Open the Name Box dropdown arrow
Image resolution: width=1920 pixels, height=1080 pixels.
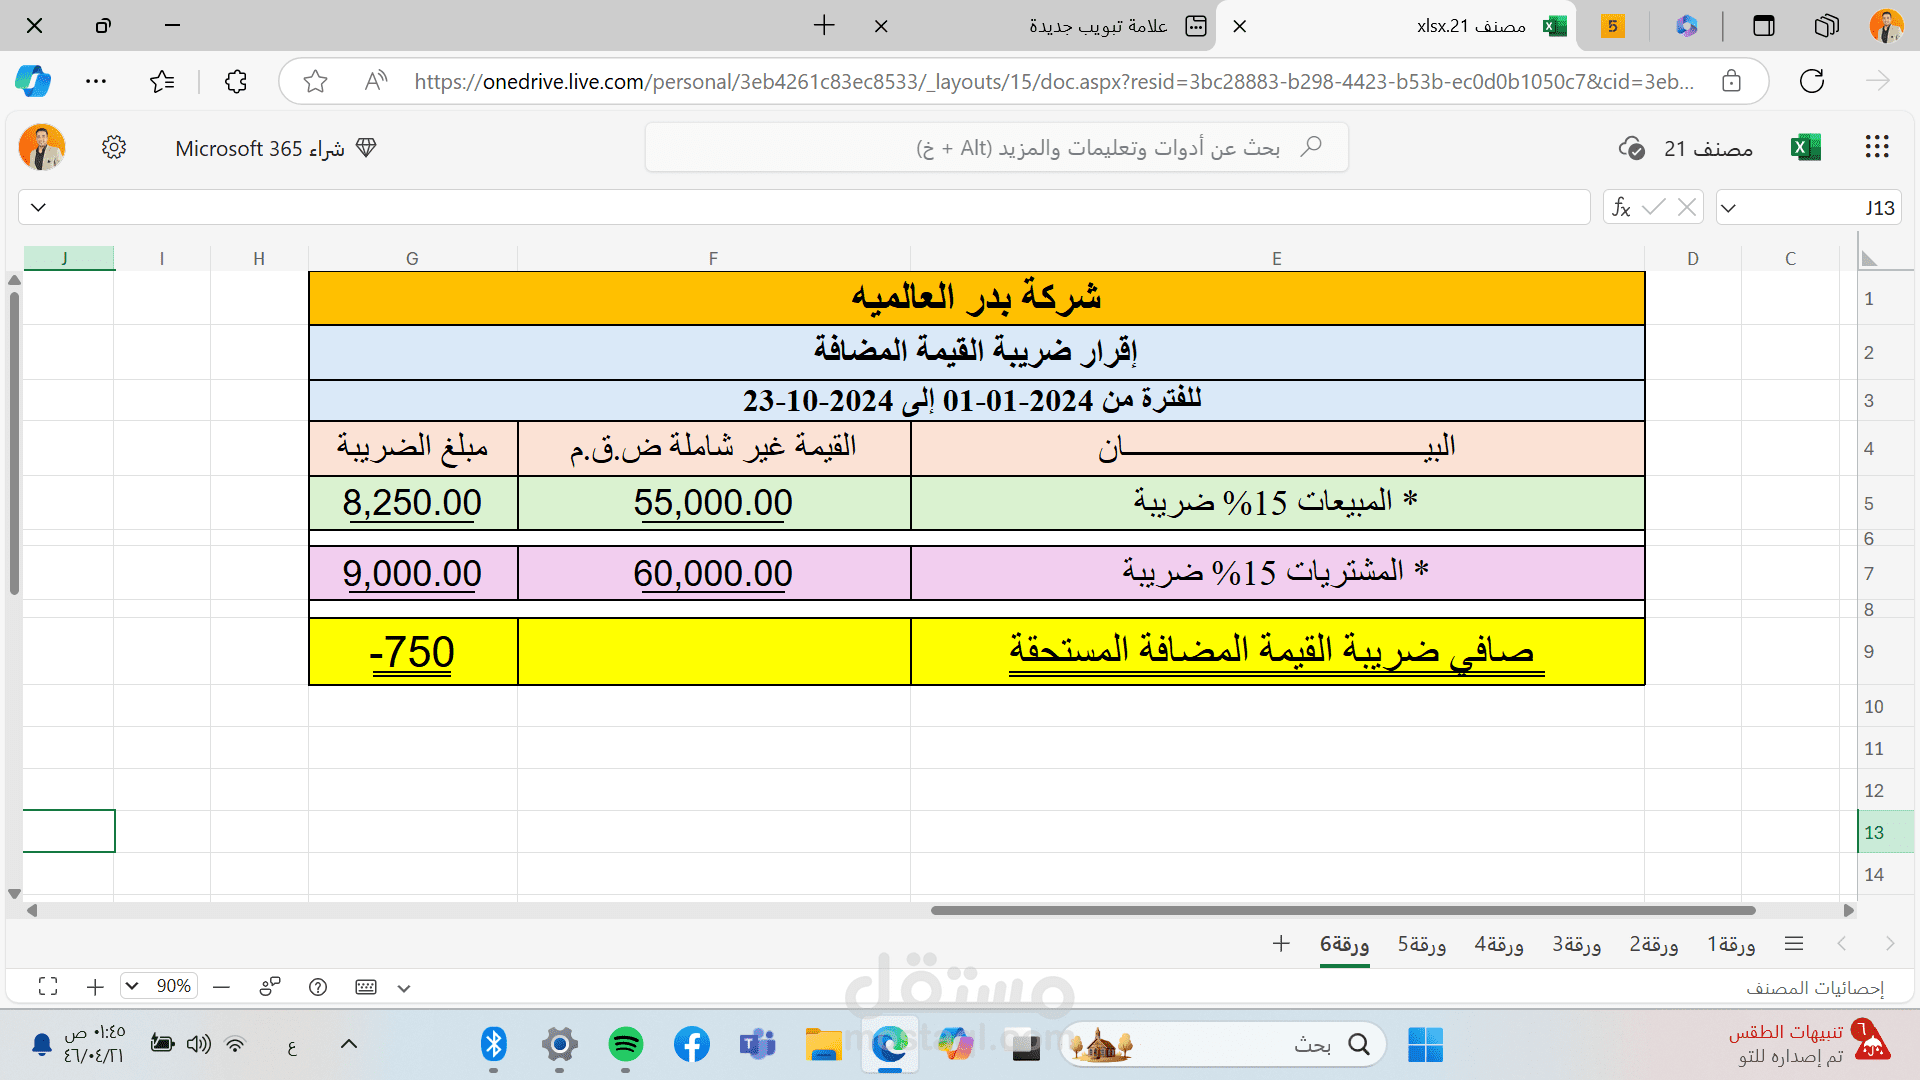[1728, 208]
